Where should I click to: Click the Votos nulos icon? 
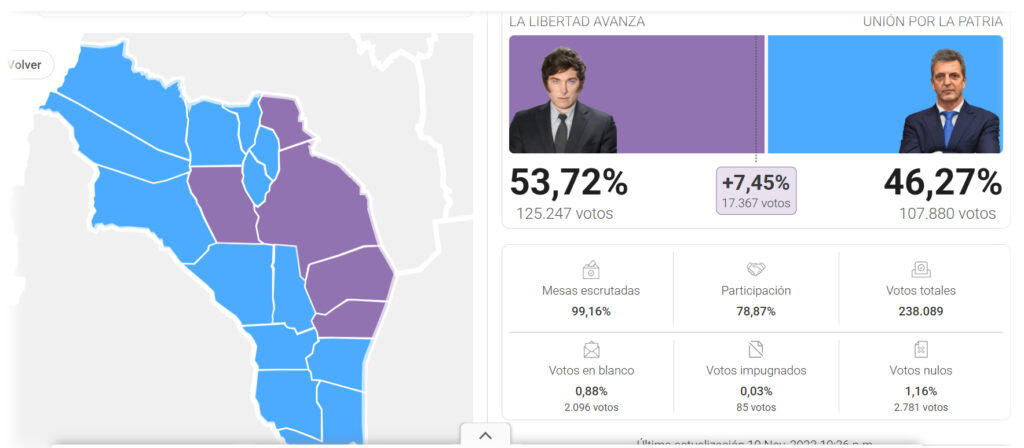click(x=920, y=349)
